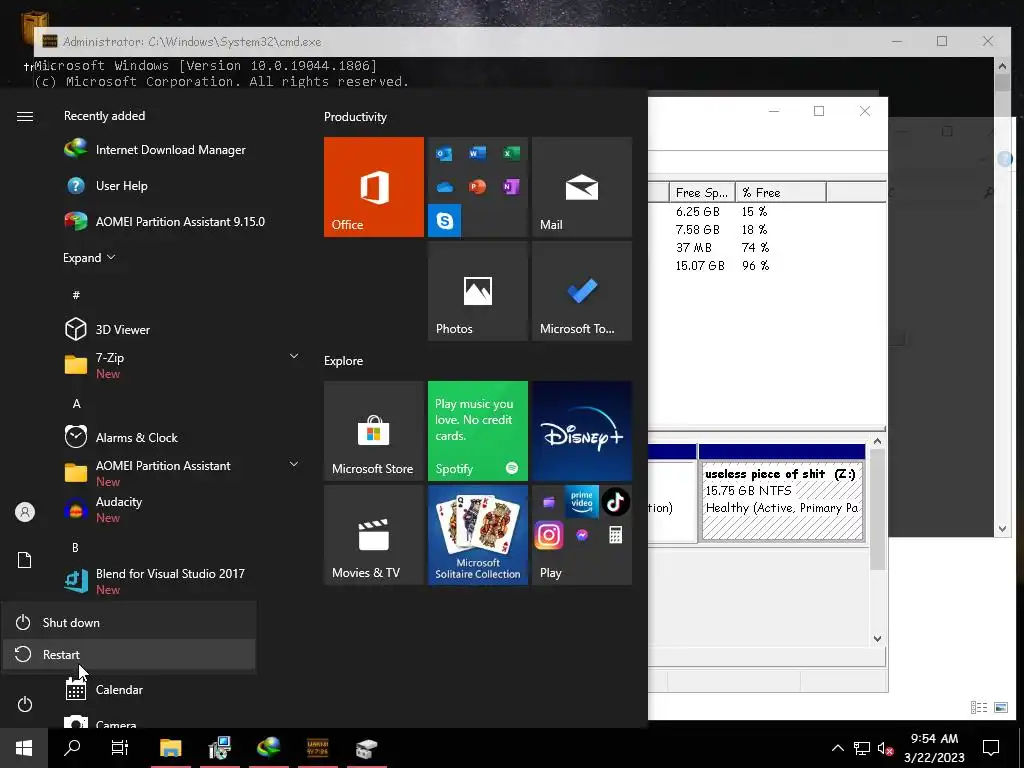The width and height of the screenshot is (1024, 768).
Task: Sort Disk Management by Free Space column
Action: pyautogui.click(x=702, y=193)
